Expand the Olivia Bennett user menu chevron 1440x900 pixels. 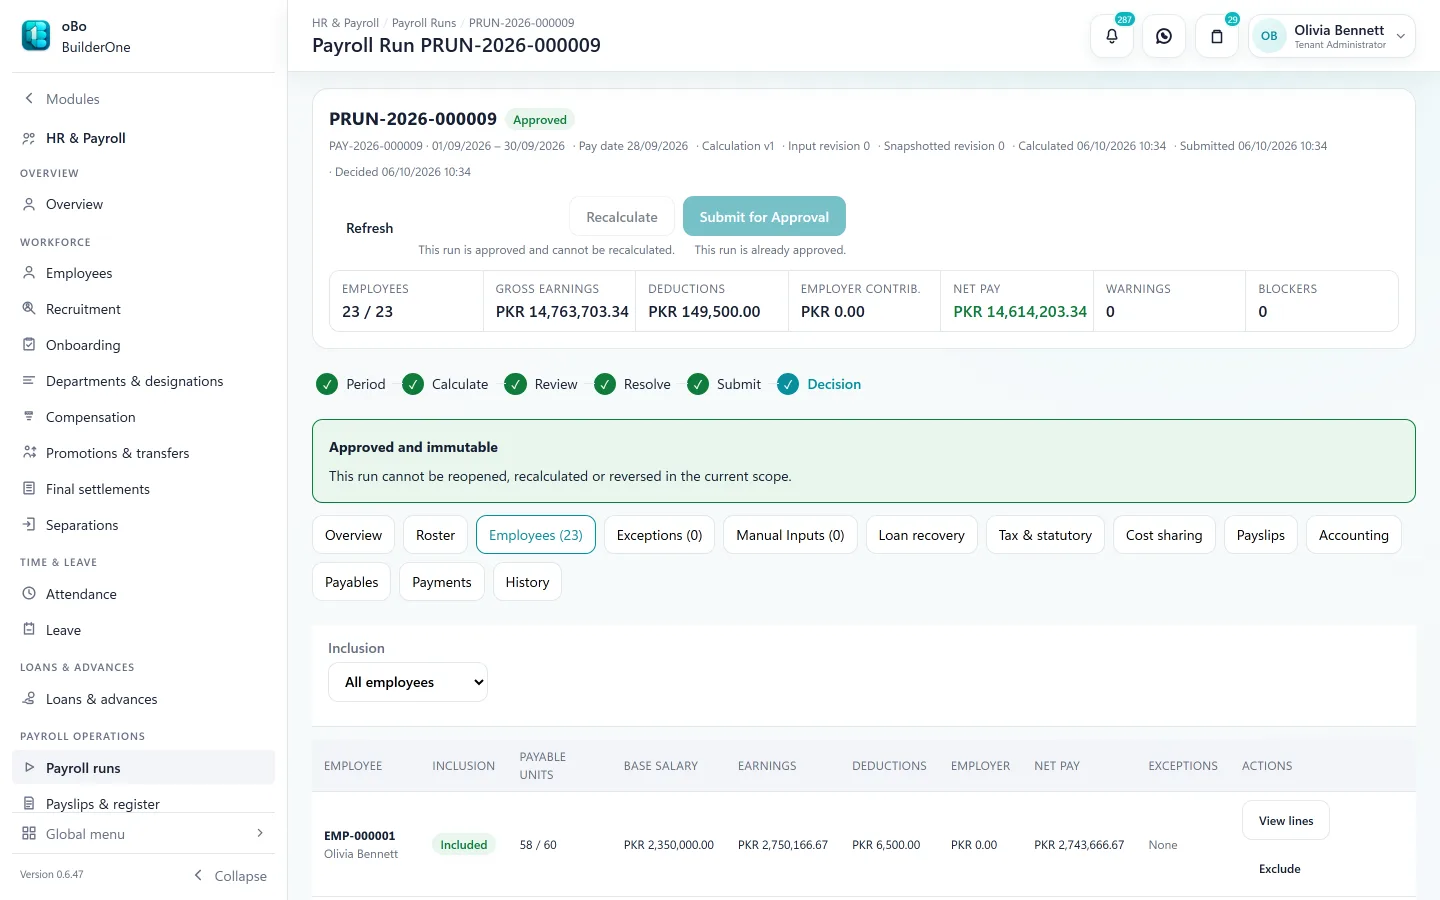(x=1401, y=36)
